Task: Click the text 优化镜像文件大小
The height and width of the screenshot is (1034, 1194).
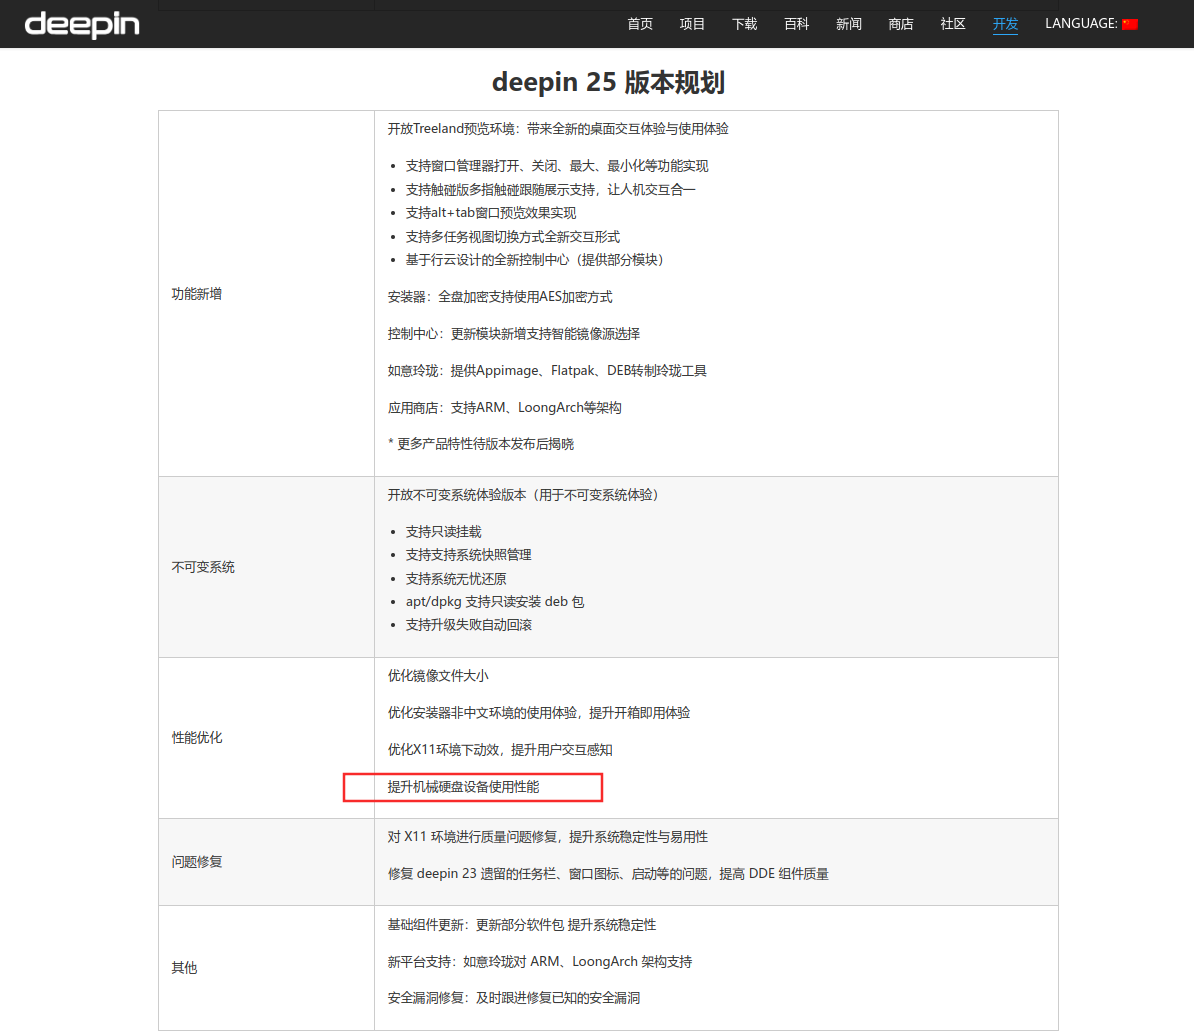Action: pyautogui.click(x=439, y=676)
